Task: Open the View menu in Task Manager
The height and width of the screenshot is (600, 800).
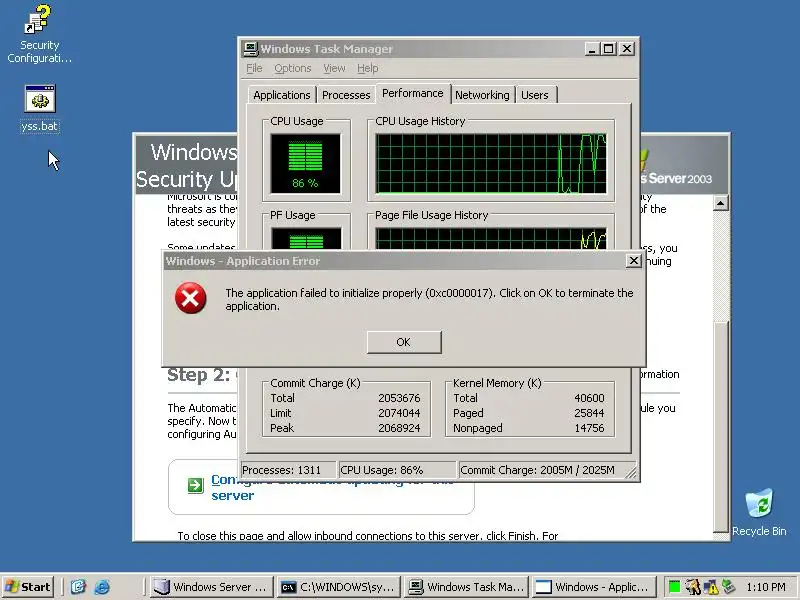Action: [x=334, y=68]
